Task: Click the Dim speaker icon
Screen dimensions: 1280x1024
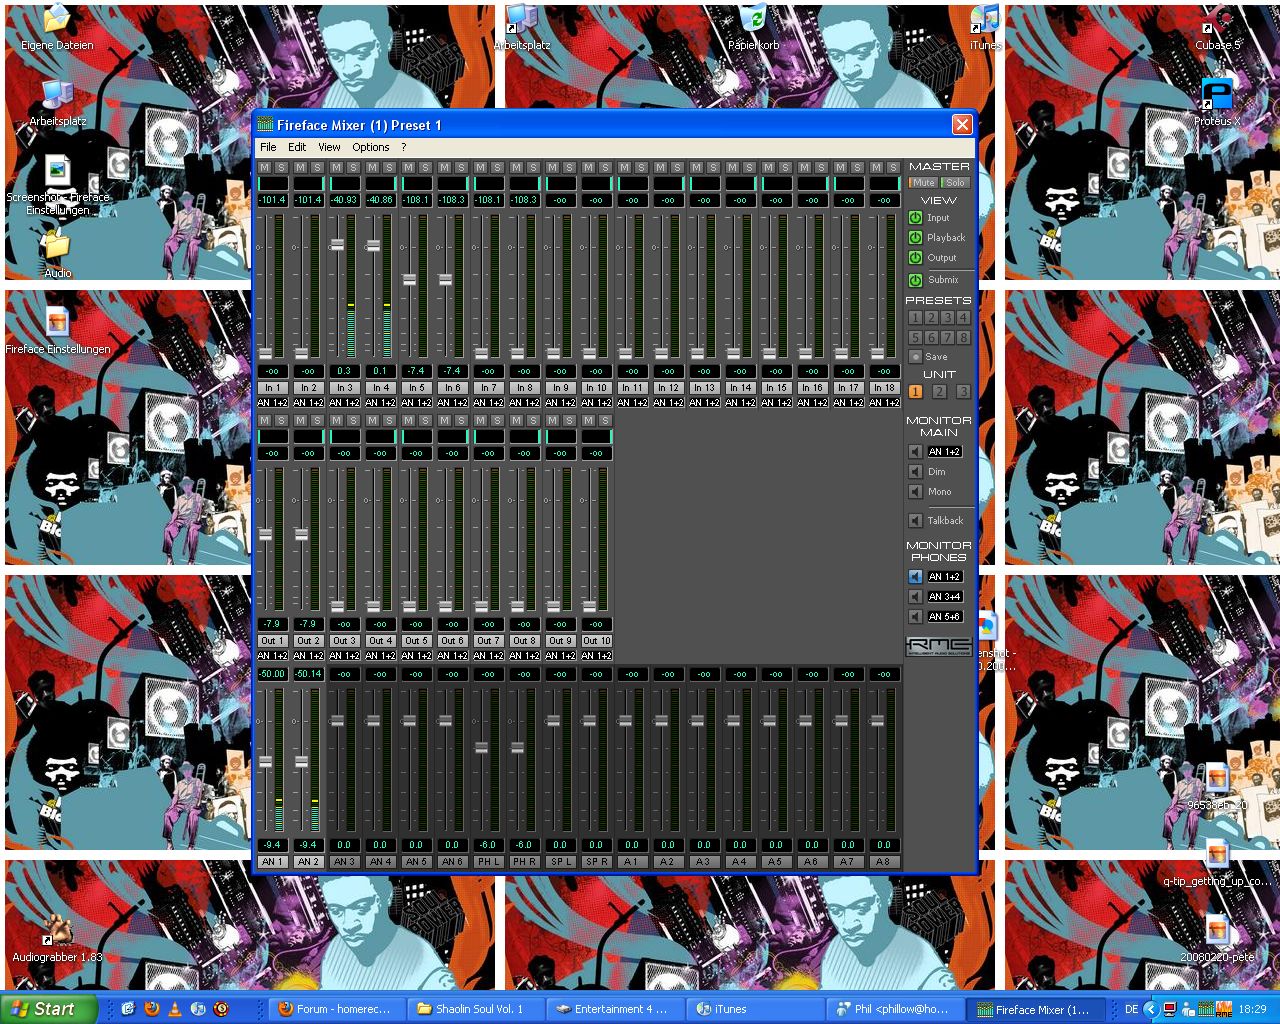Action: [915, 472]
